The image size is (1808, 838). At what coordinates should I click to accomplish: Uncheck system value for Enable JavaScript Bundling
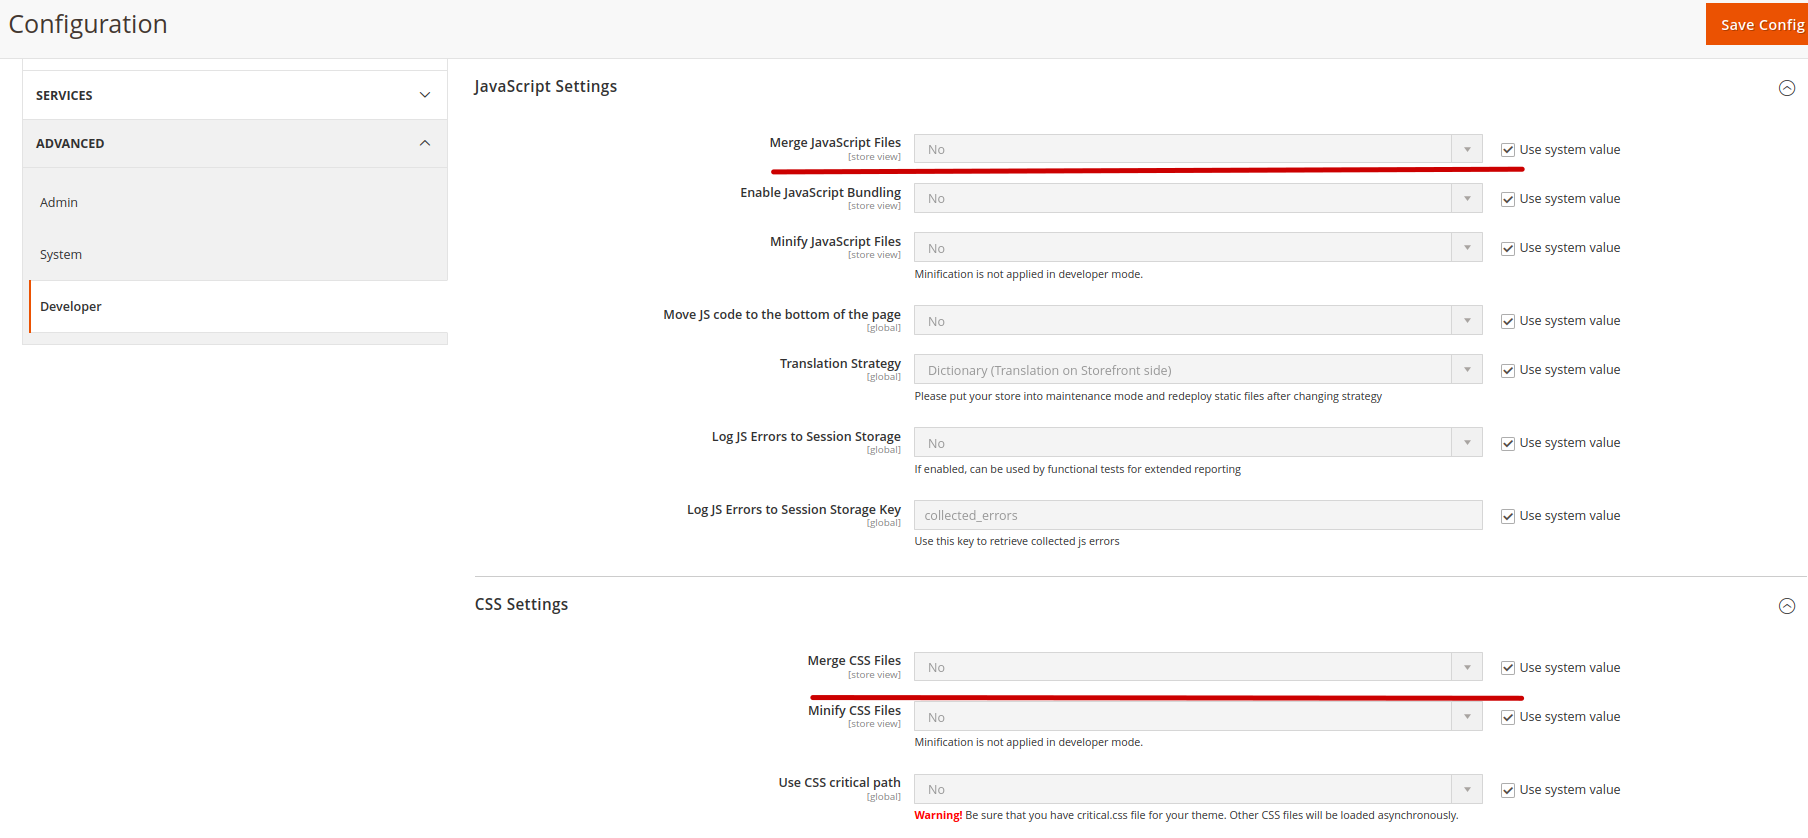pyautogui.click(x=1507, y=199)
